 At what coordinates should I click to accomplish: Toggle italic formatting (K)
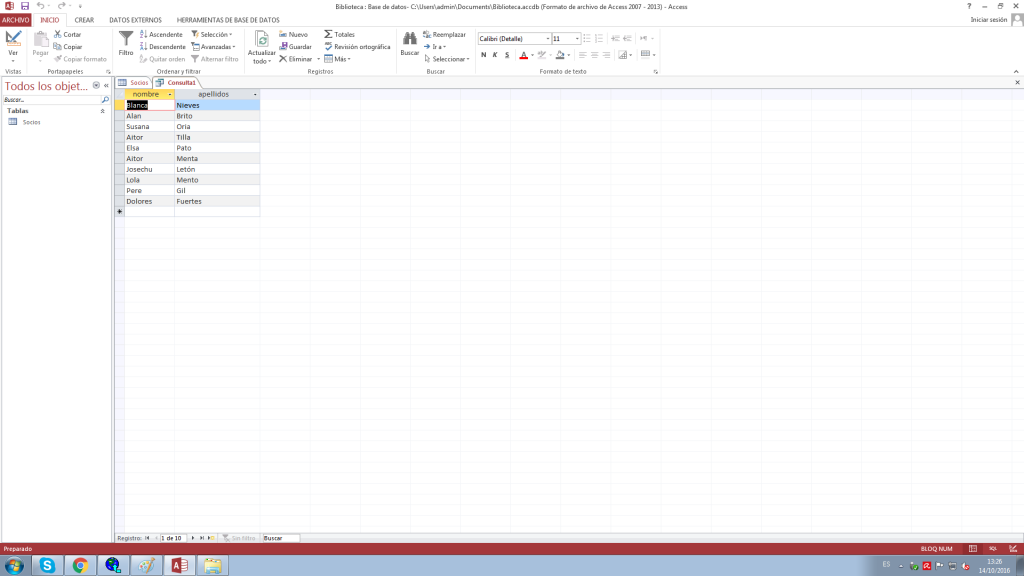pyautogui.click(x=495, y=55)
